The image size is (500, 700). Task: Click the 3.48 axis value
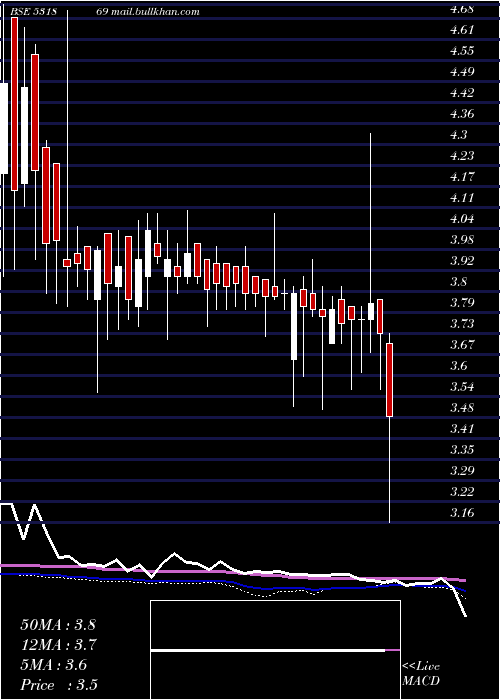point(463,408)
